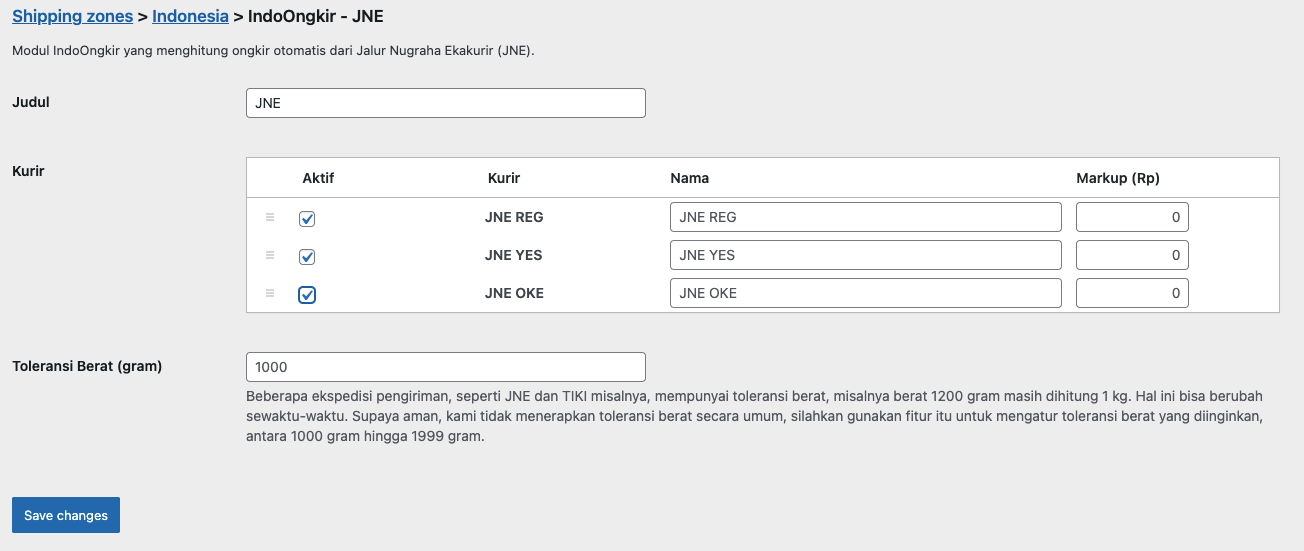This screenshot has width=1304, height=551.
Task: Click the Toleransi Berat input field
Action: coord(445,367)
